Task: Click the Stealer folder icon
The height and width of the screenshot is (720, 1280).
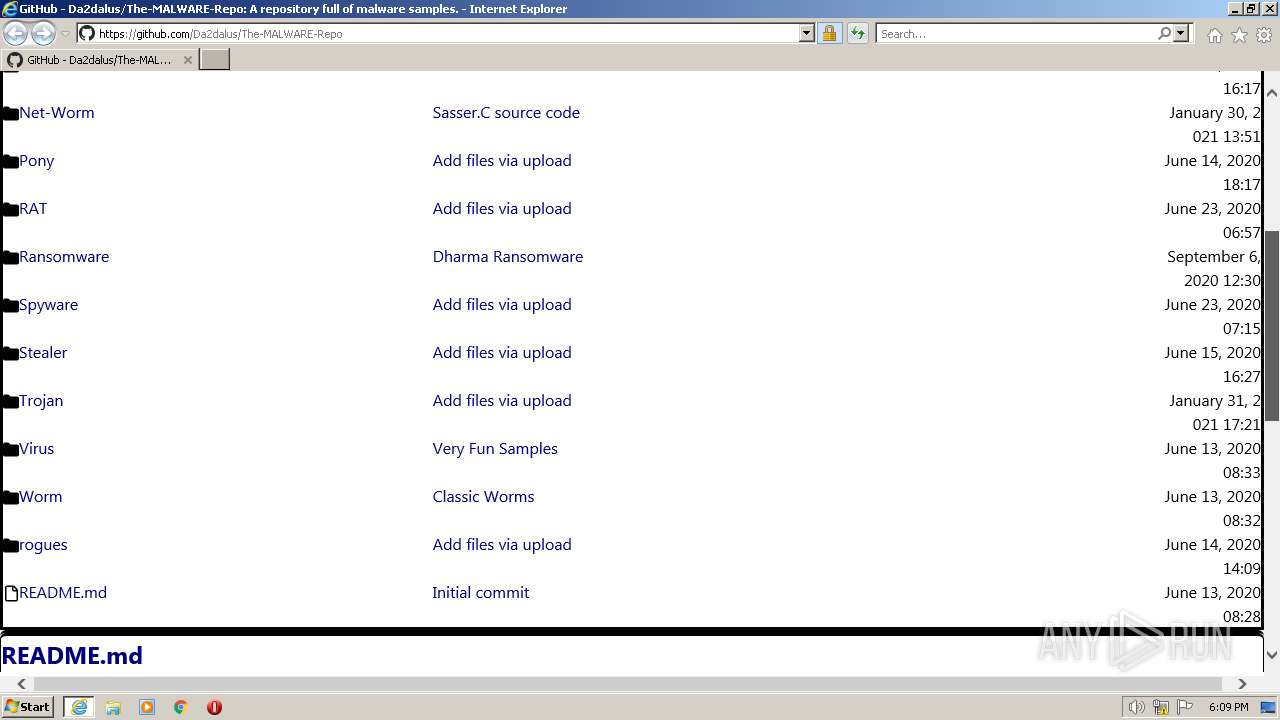Action: point(11,353)
